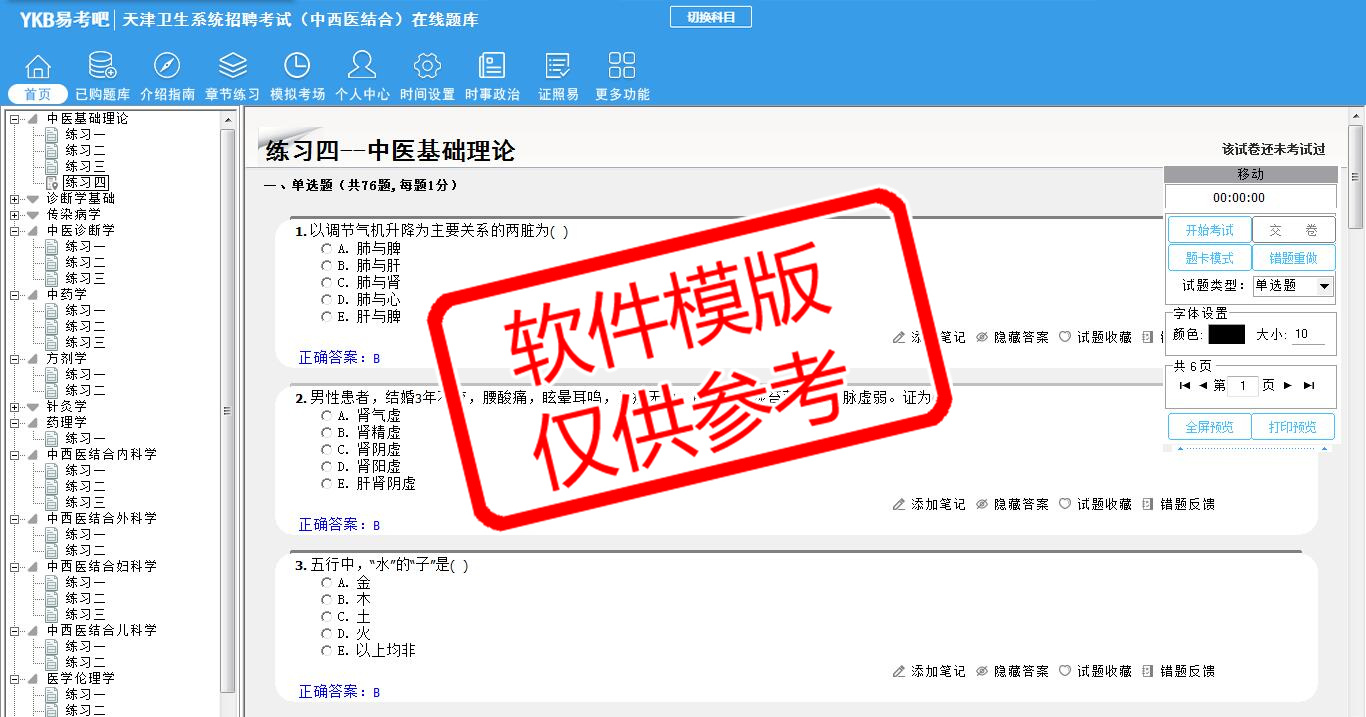1366x717 pixels.
Task: Click the font size 大小 field
Action: pos(1308,335)
